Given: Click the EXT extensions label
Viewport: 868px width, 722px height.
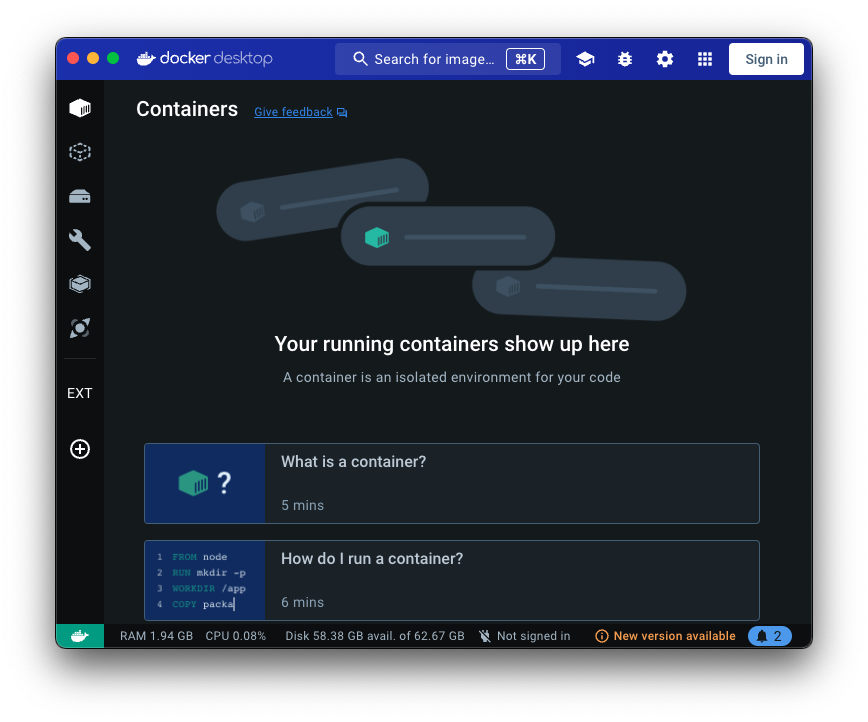Looking at the screenshot, I should click(x=80, y=393).
